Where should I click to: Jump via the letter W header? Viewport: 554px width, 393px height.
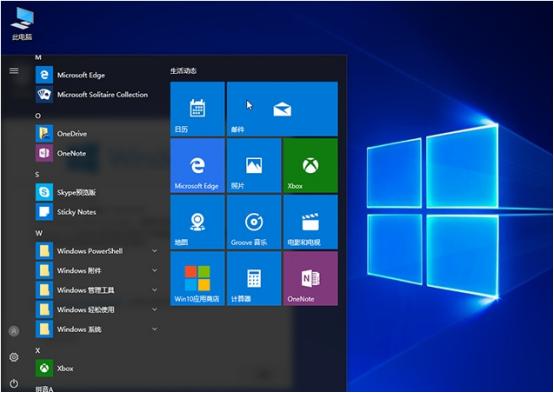[39, 233]
